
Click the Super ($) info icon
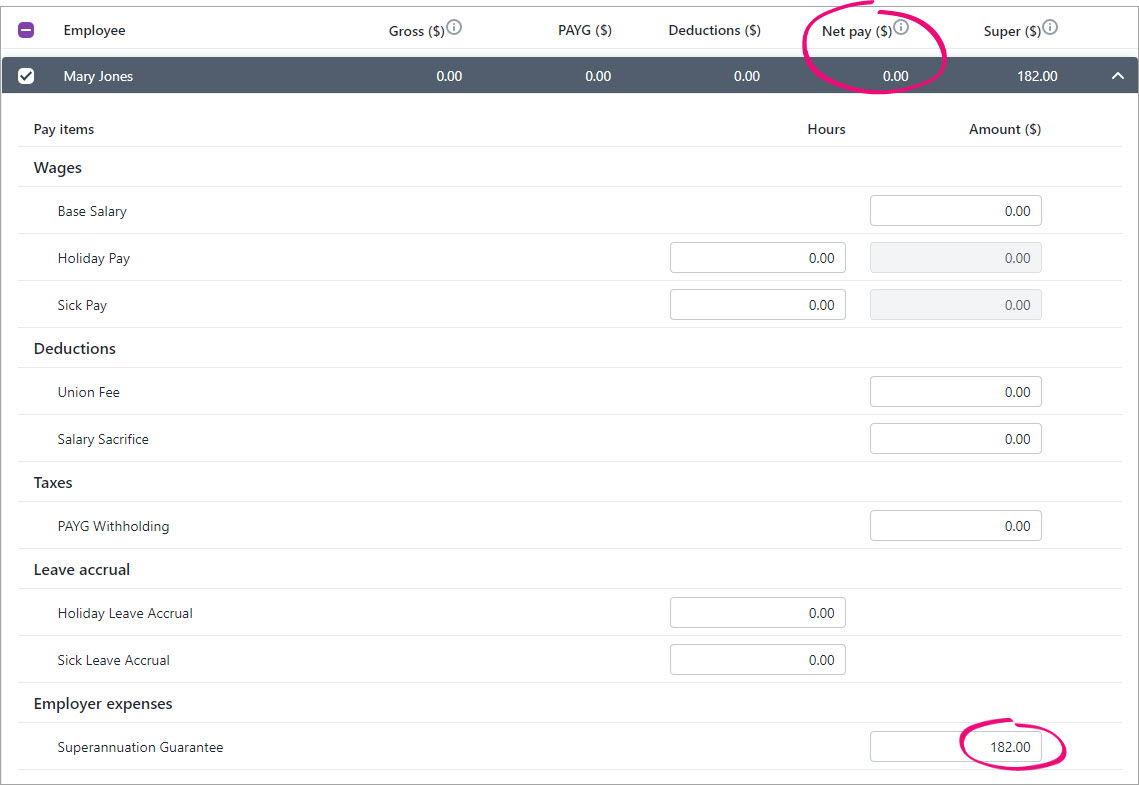point(1050,28)
